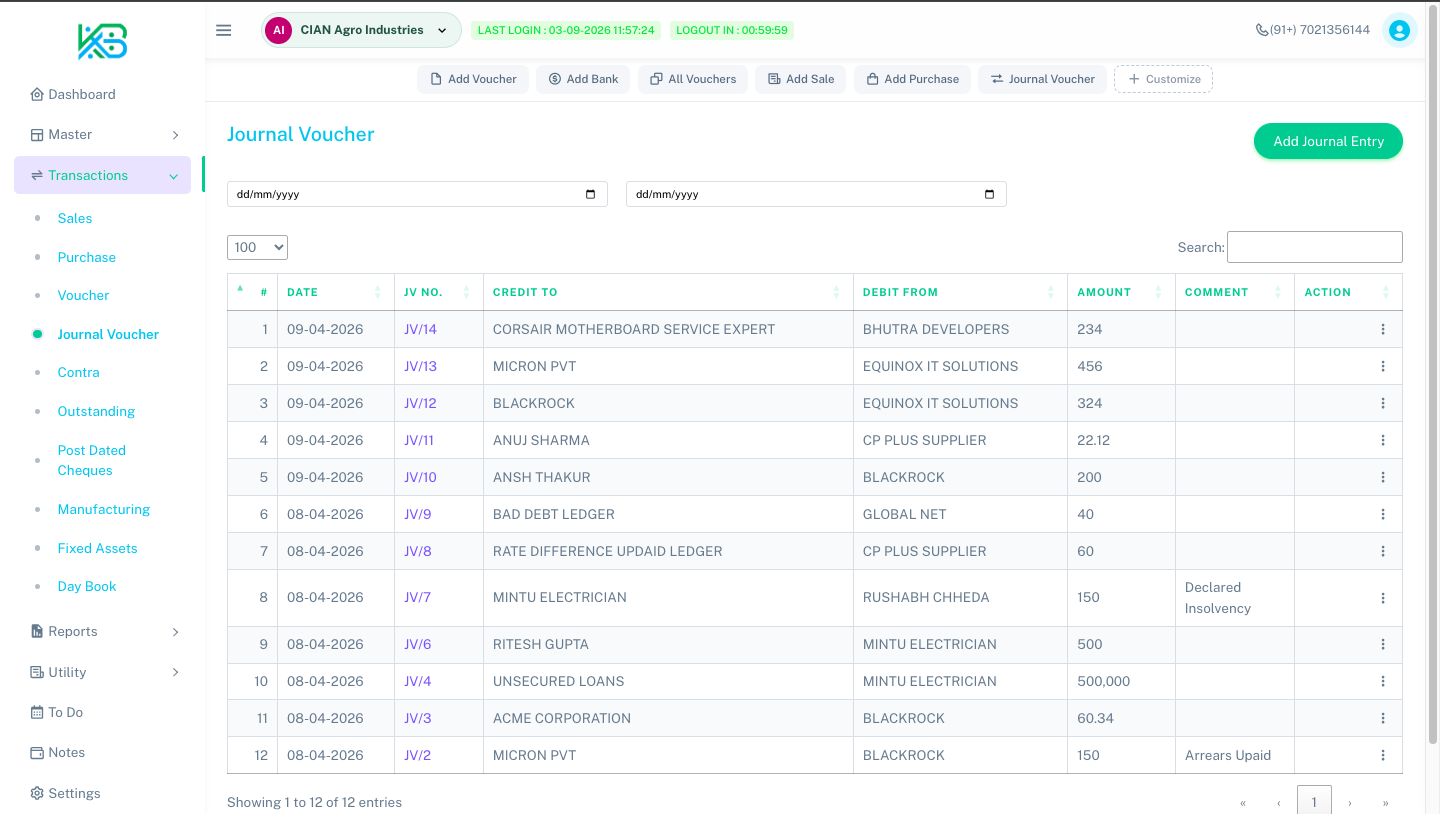Open three-dot action menu for JV/11

(x=1383, y=440)
